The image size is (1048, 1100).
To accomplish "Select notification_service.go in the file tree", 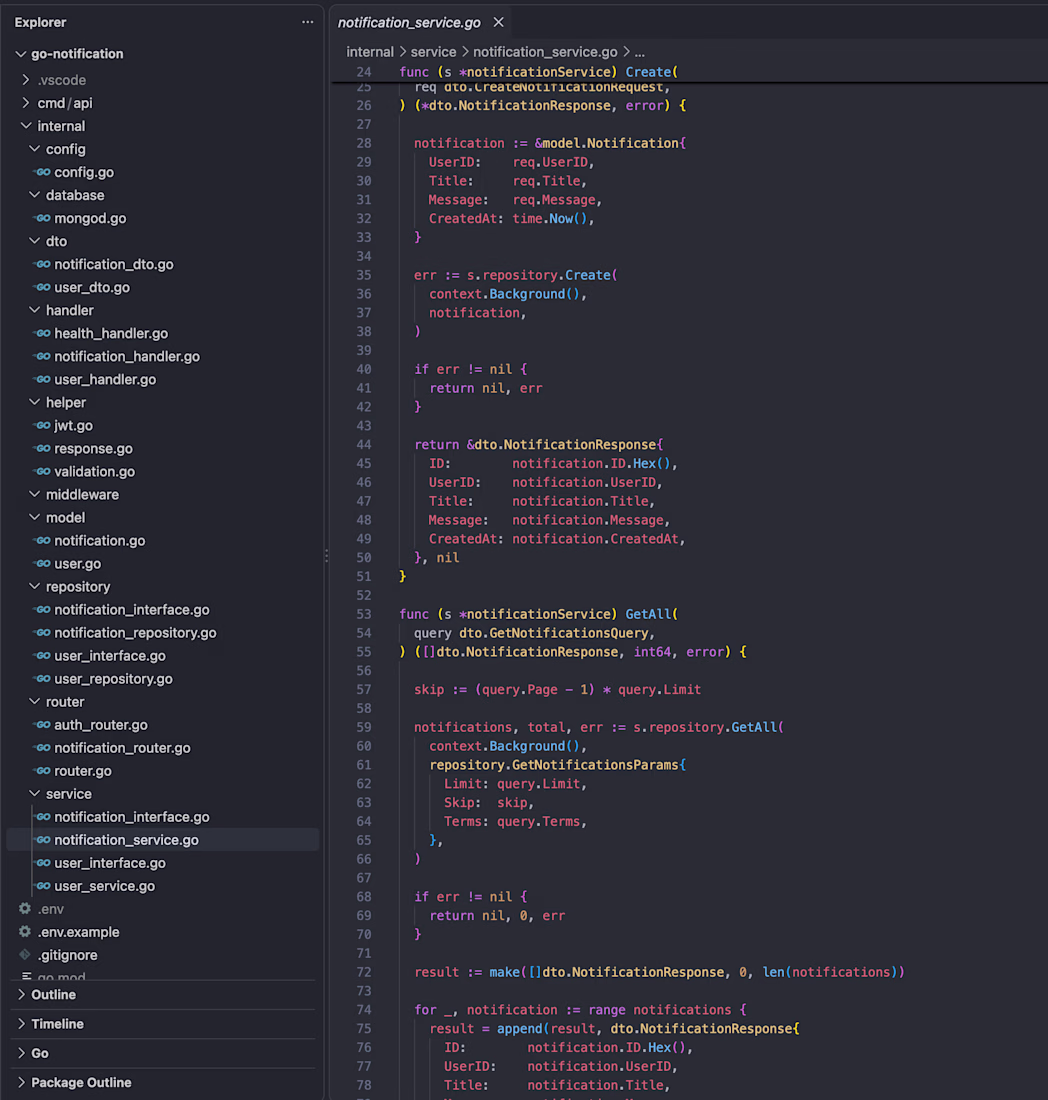I will pyautogui.click(x=163, y=840).
